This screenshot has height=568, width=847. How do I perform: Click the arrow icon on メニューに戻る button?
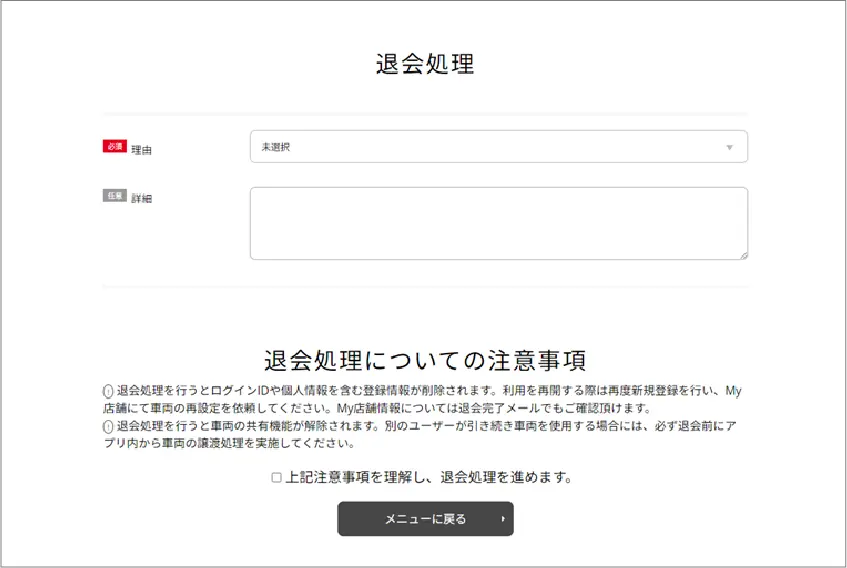click(x=502, y=519)
